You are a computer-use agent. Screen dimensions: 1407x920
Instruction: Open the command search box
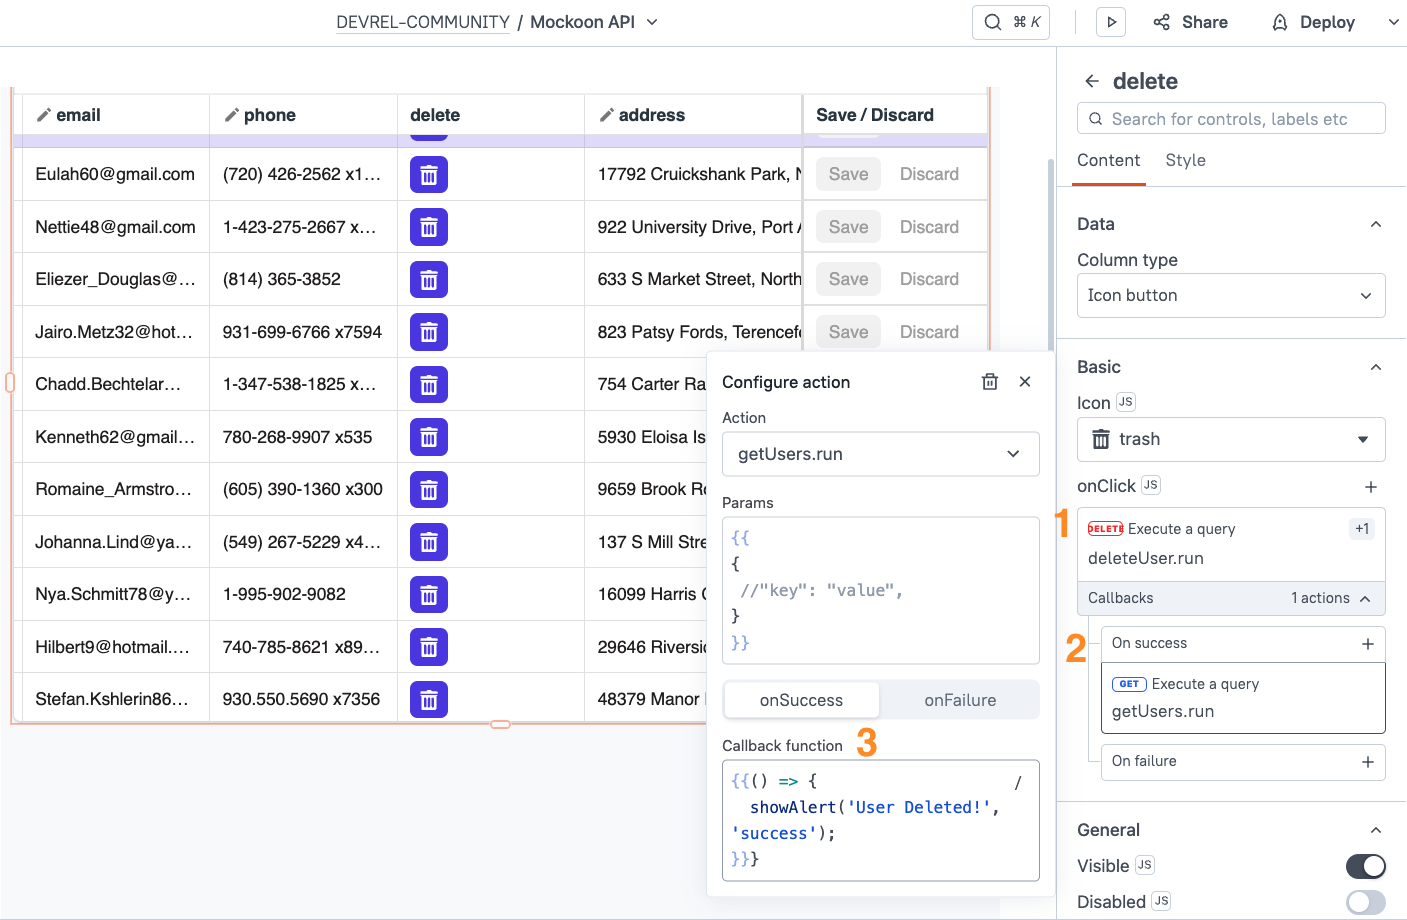pyautogui.click(x=1011, y=22)
